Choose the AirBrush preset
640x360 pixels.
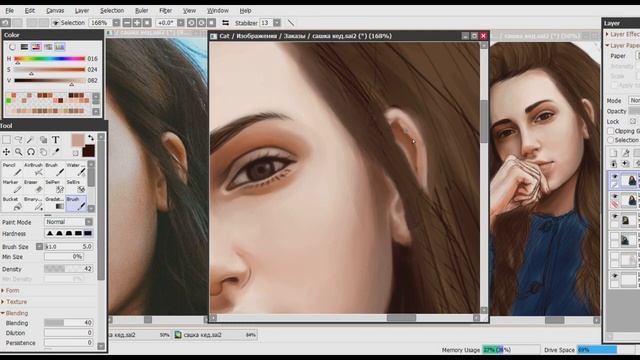click(33, 169)
